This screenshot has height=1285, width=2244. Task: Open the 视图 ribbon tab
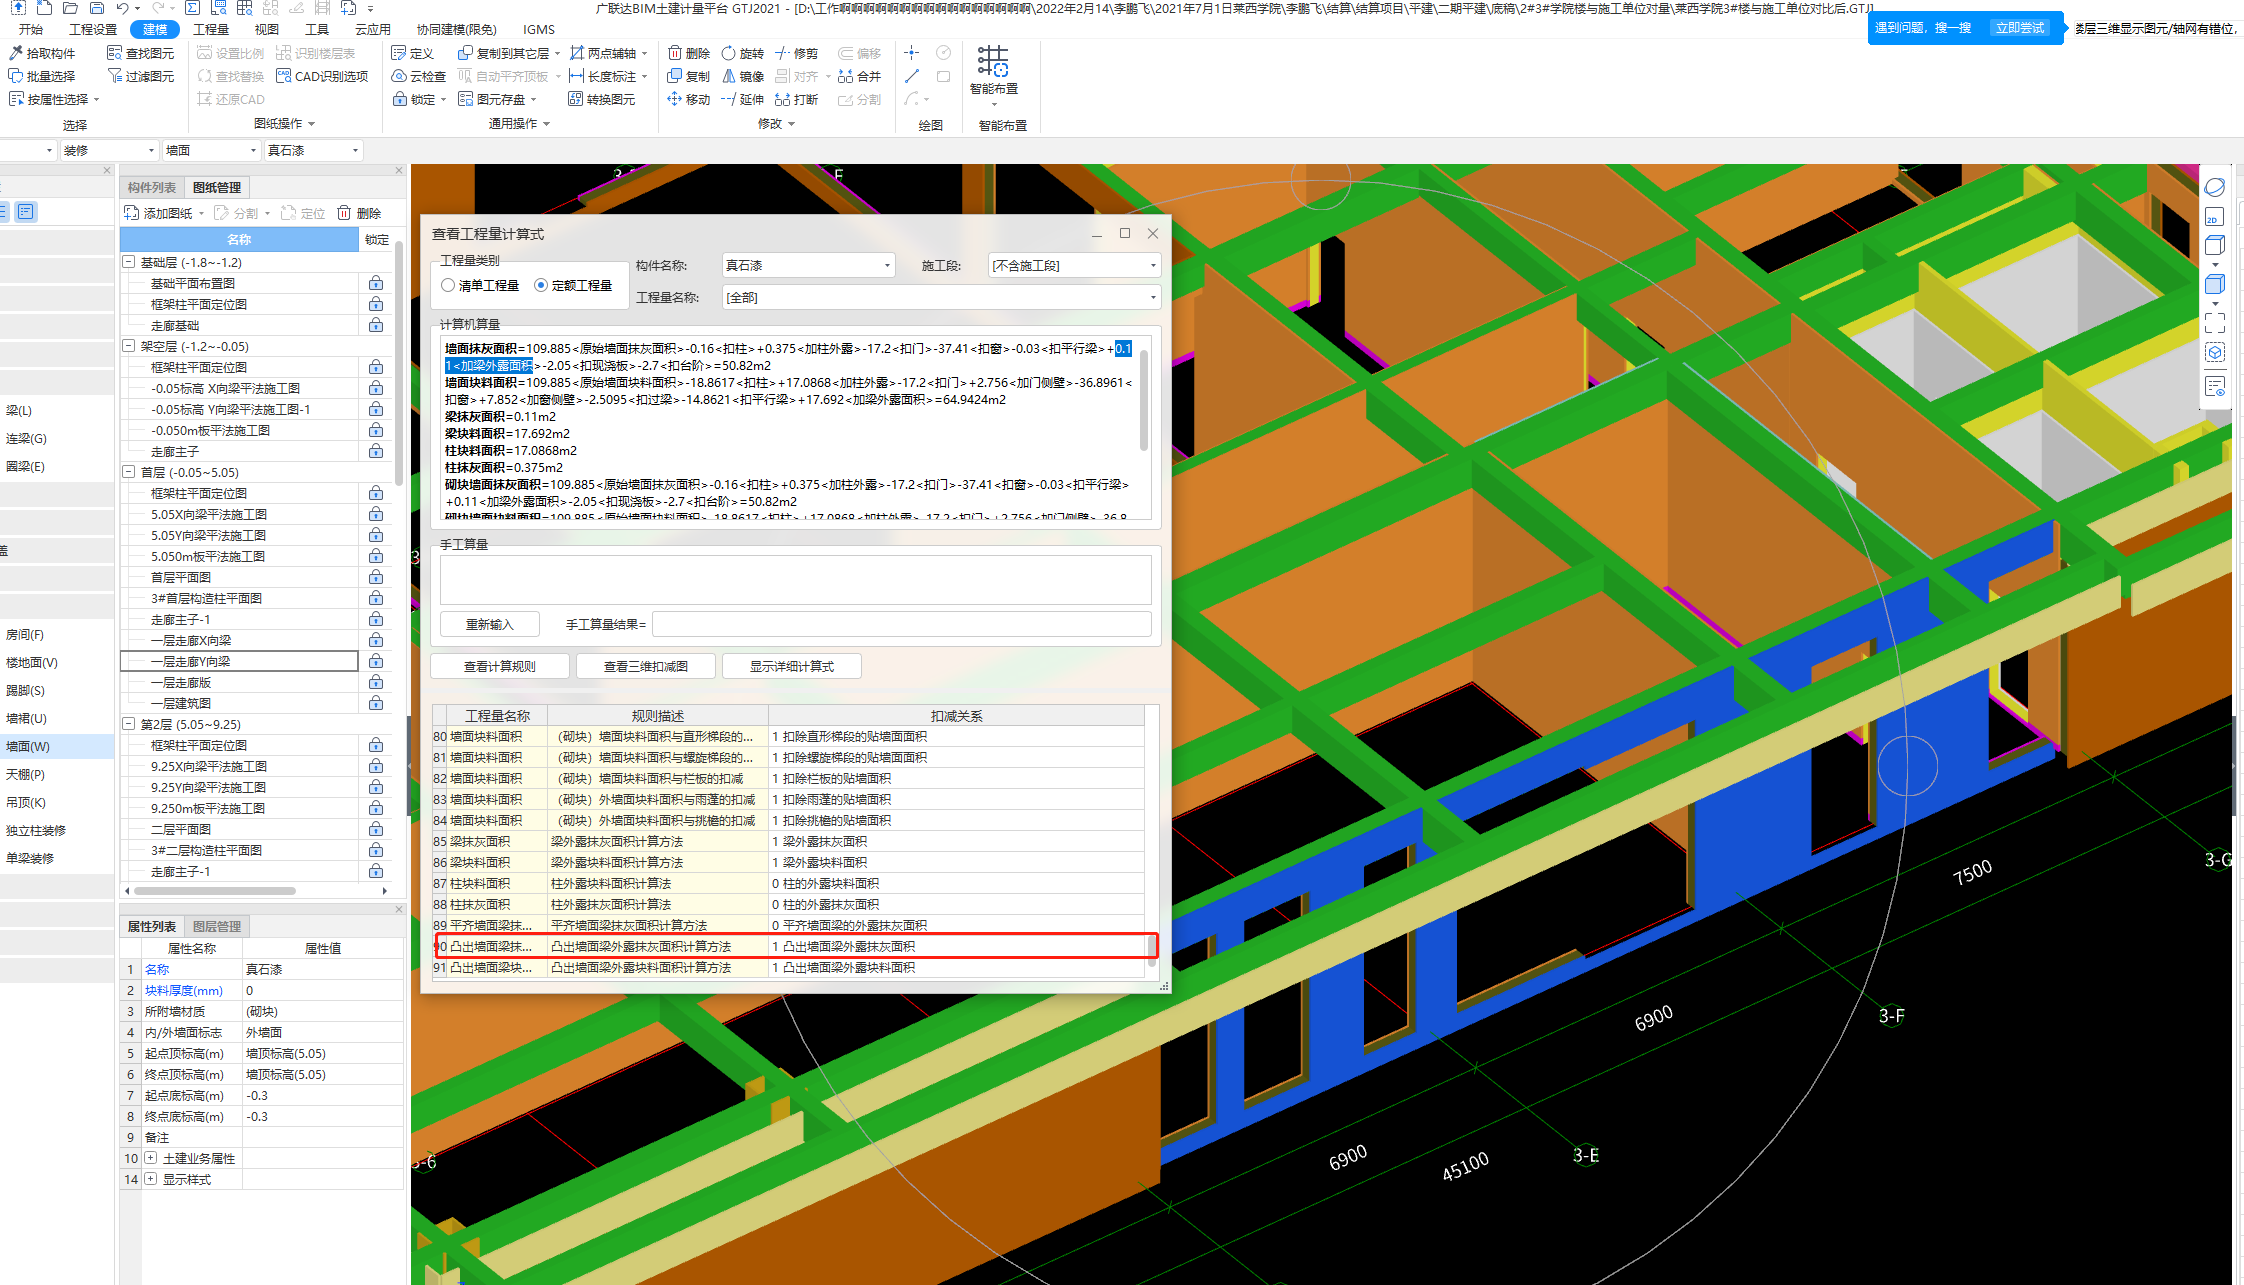pos(267,29)
